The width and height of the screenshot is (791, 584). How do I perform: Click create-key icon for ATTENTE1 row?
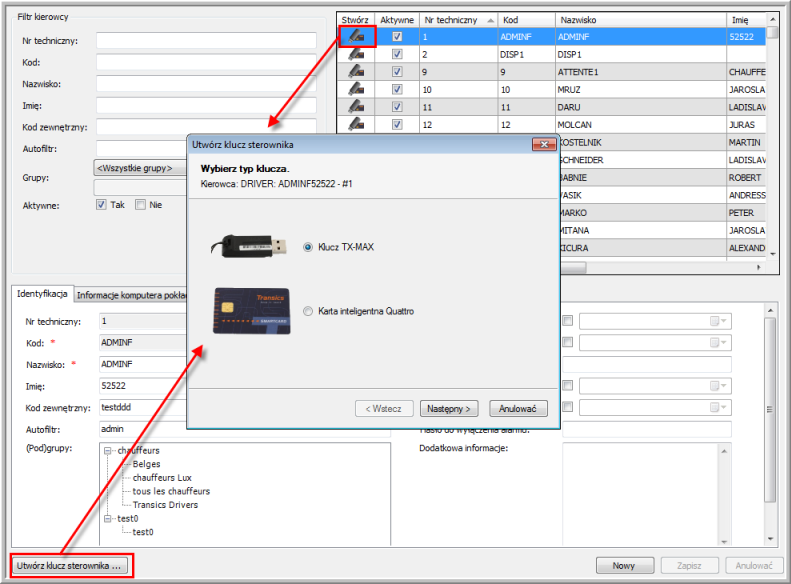tap(356, 72)
